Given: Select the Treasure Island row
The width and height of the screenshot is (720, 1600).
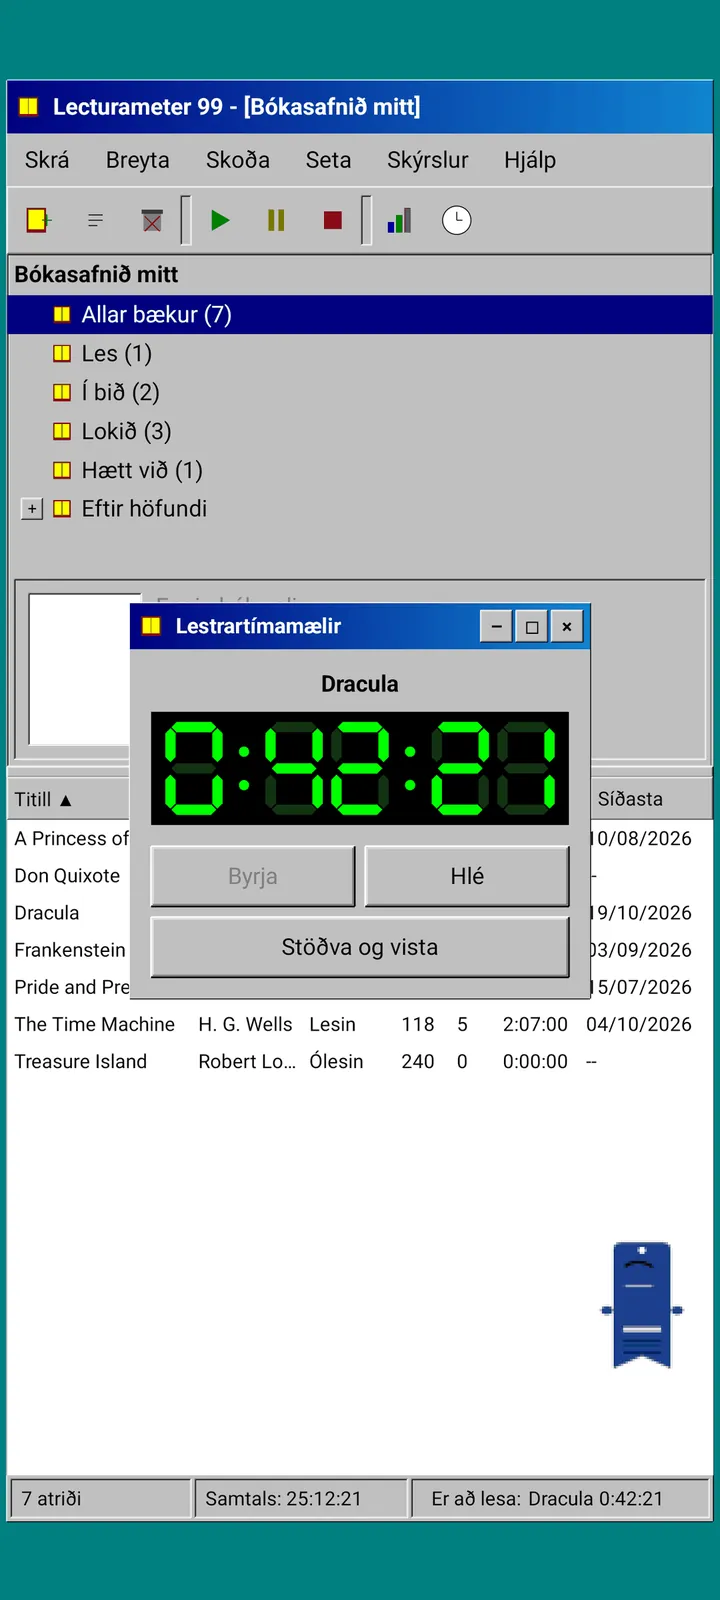Looking at the screenshot, I should click(x=360, y=1061).
